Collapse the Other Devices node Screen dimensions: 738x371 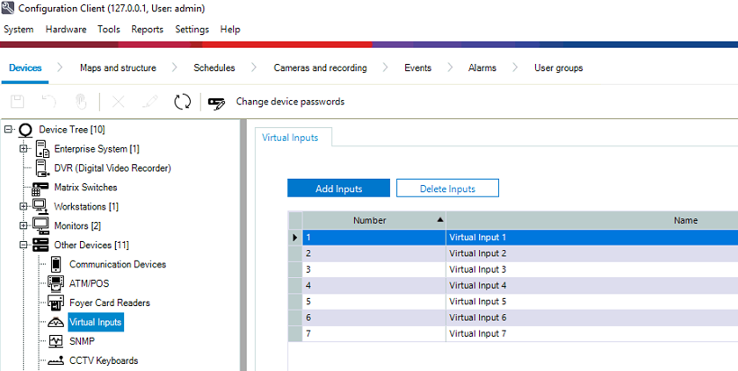click(23, 245)
